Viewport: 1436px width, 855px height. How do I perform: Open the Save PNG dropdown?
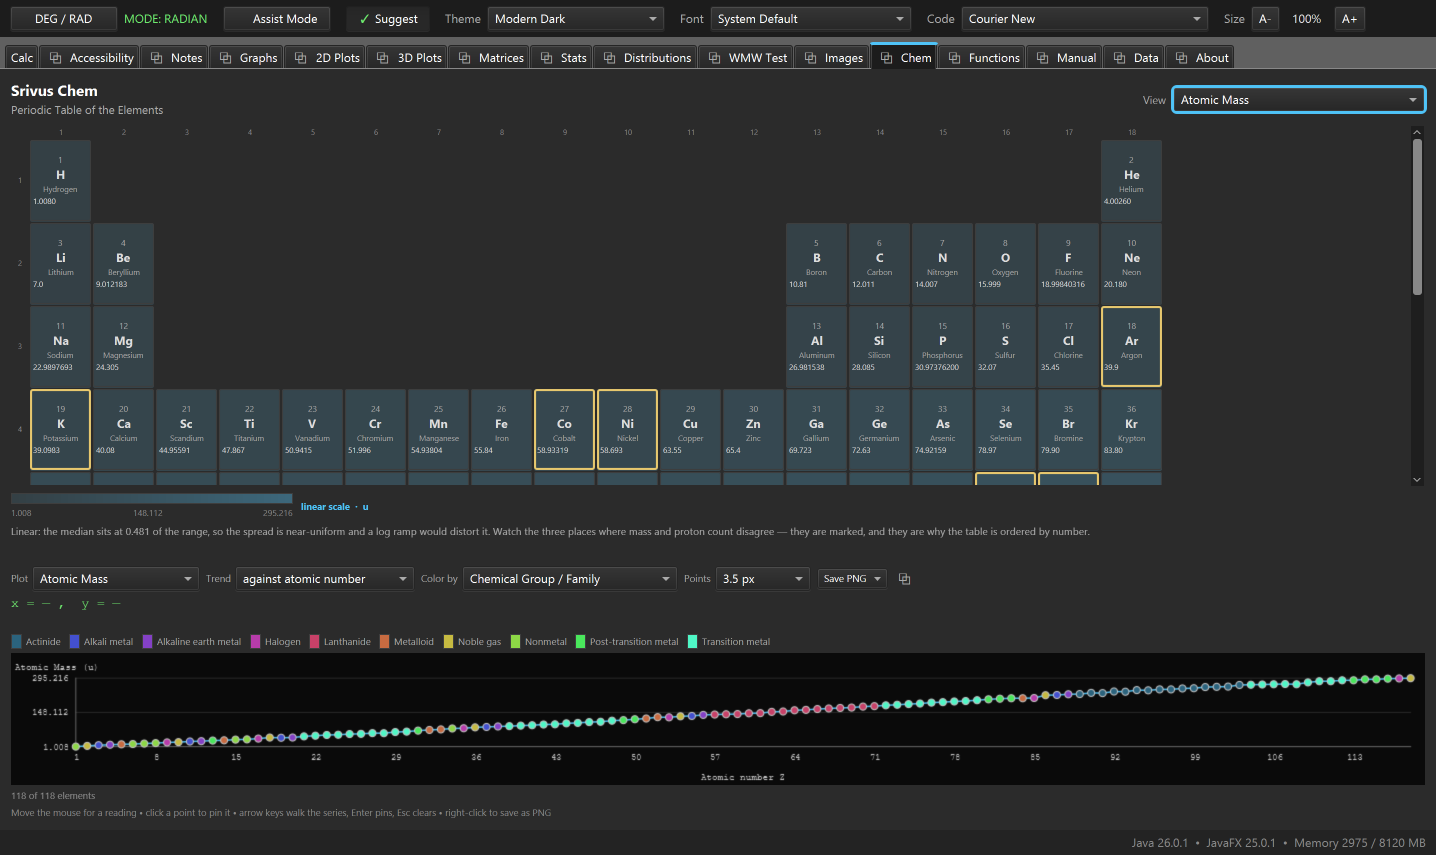pos(852,579)
